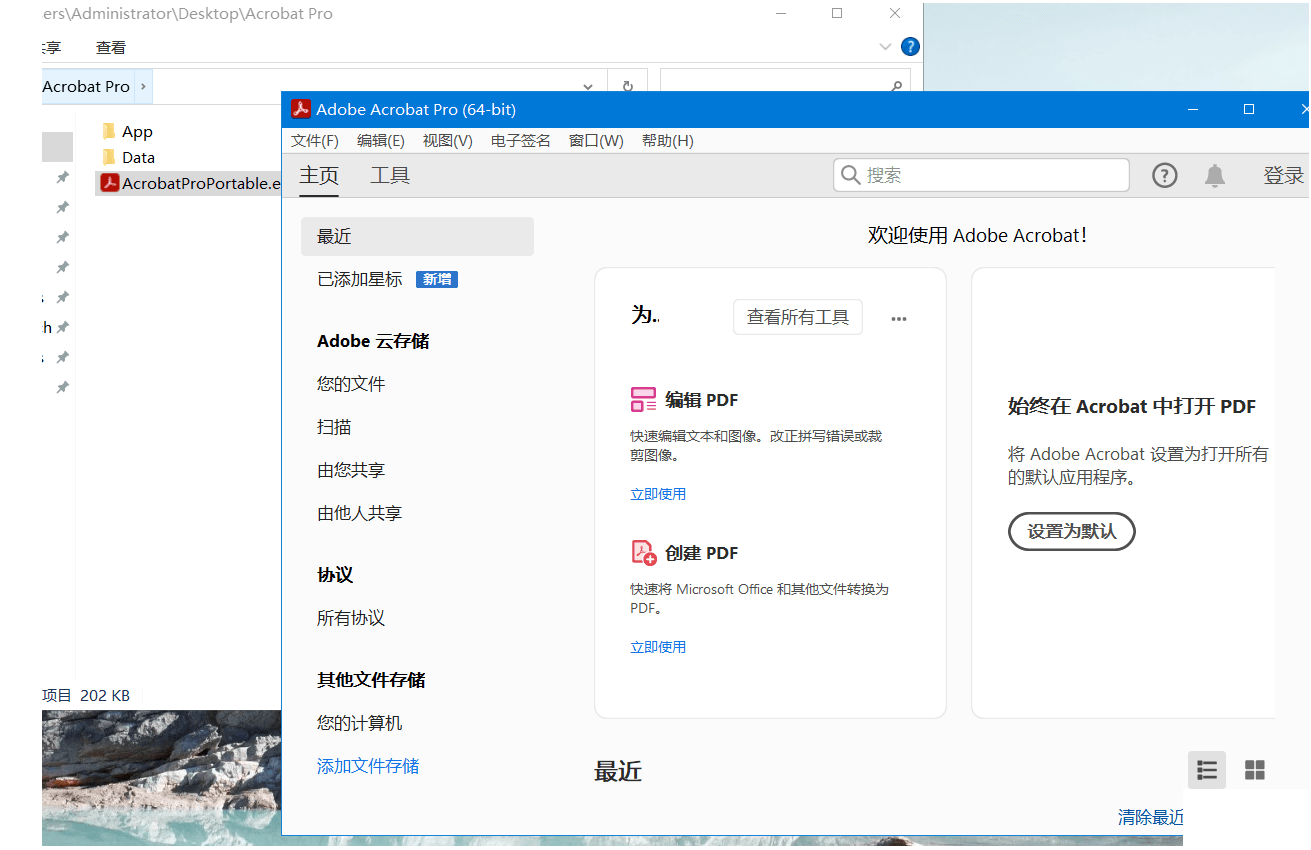Open Explorer help blue question icon
Image resolution: width=1311 pixels, height=850 pixels.
(x=910, y=47)
